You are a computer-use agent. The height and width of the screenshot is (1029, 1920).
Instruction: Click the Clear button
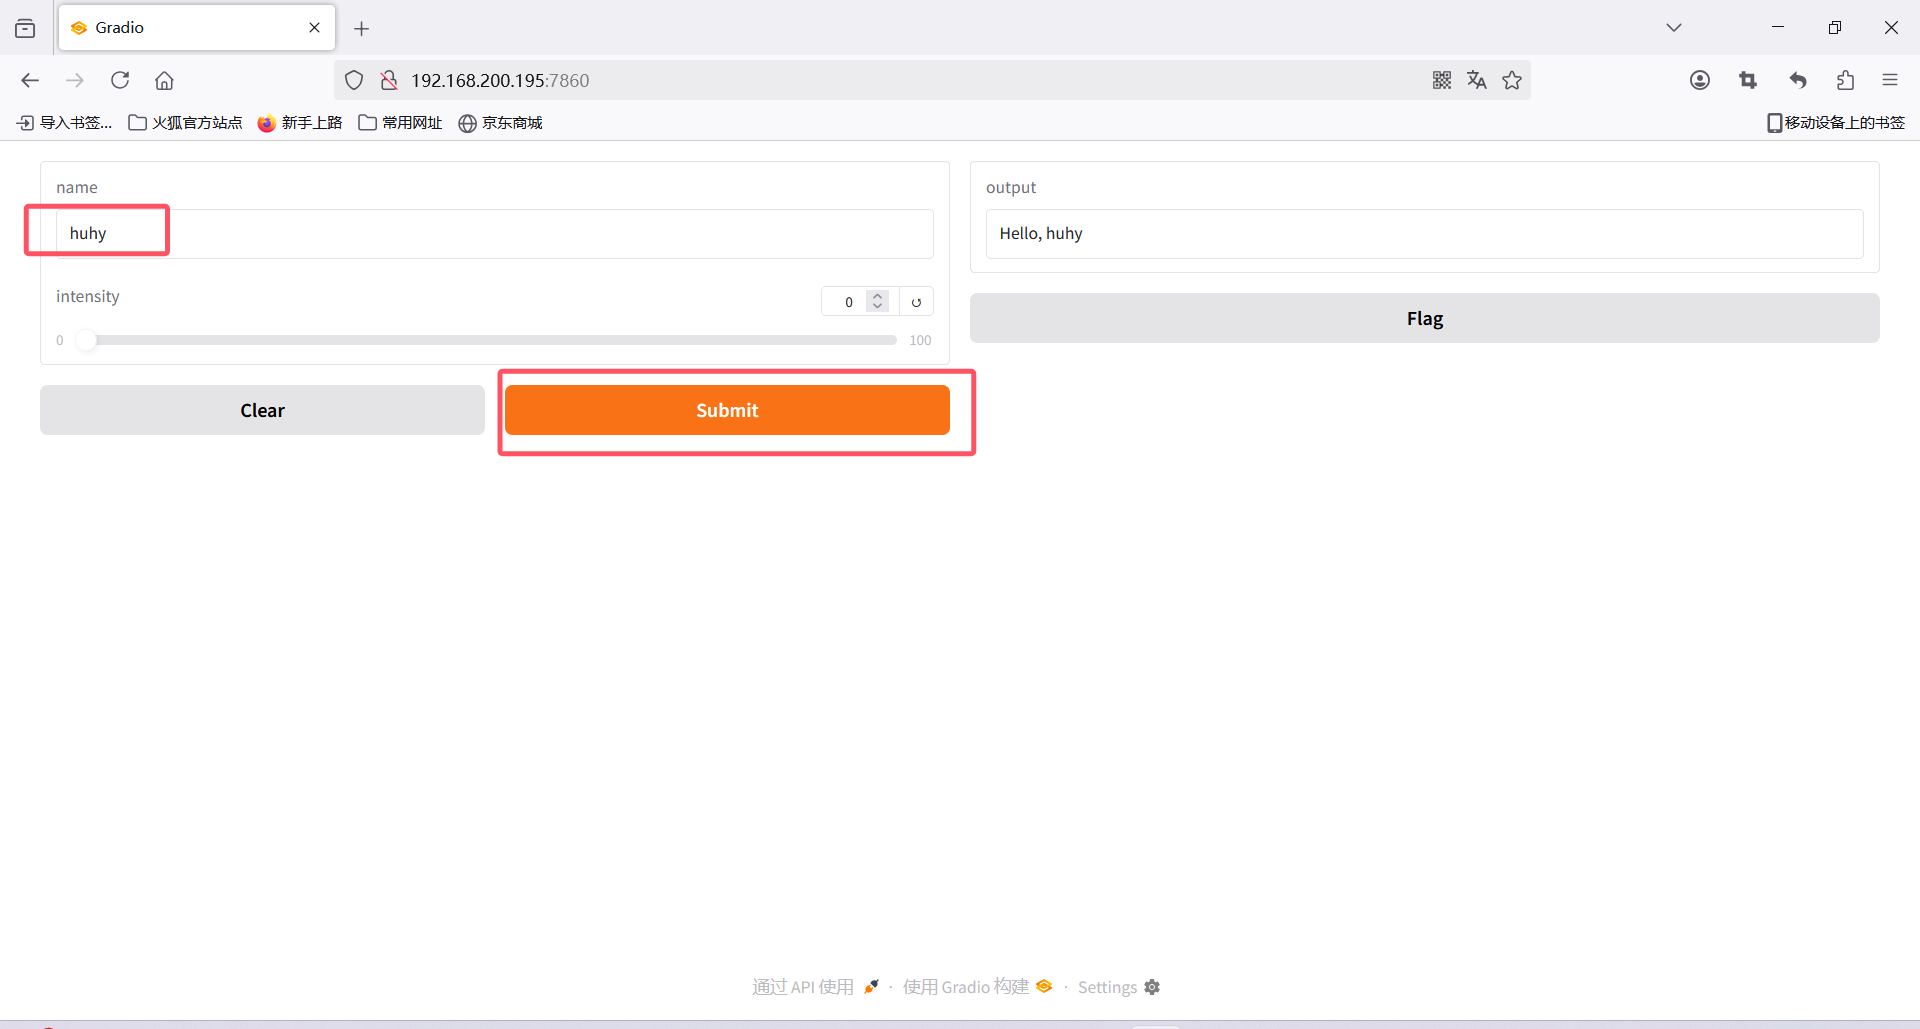262,410
